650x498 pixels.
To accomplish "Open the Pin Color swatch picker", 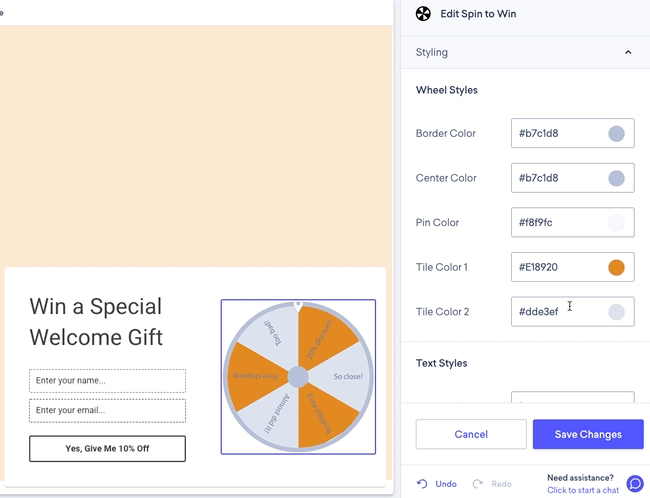I will pos(616,223).
